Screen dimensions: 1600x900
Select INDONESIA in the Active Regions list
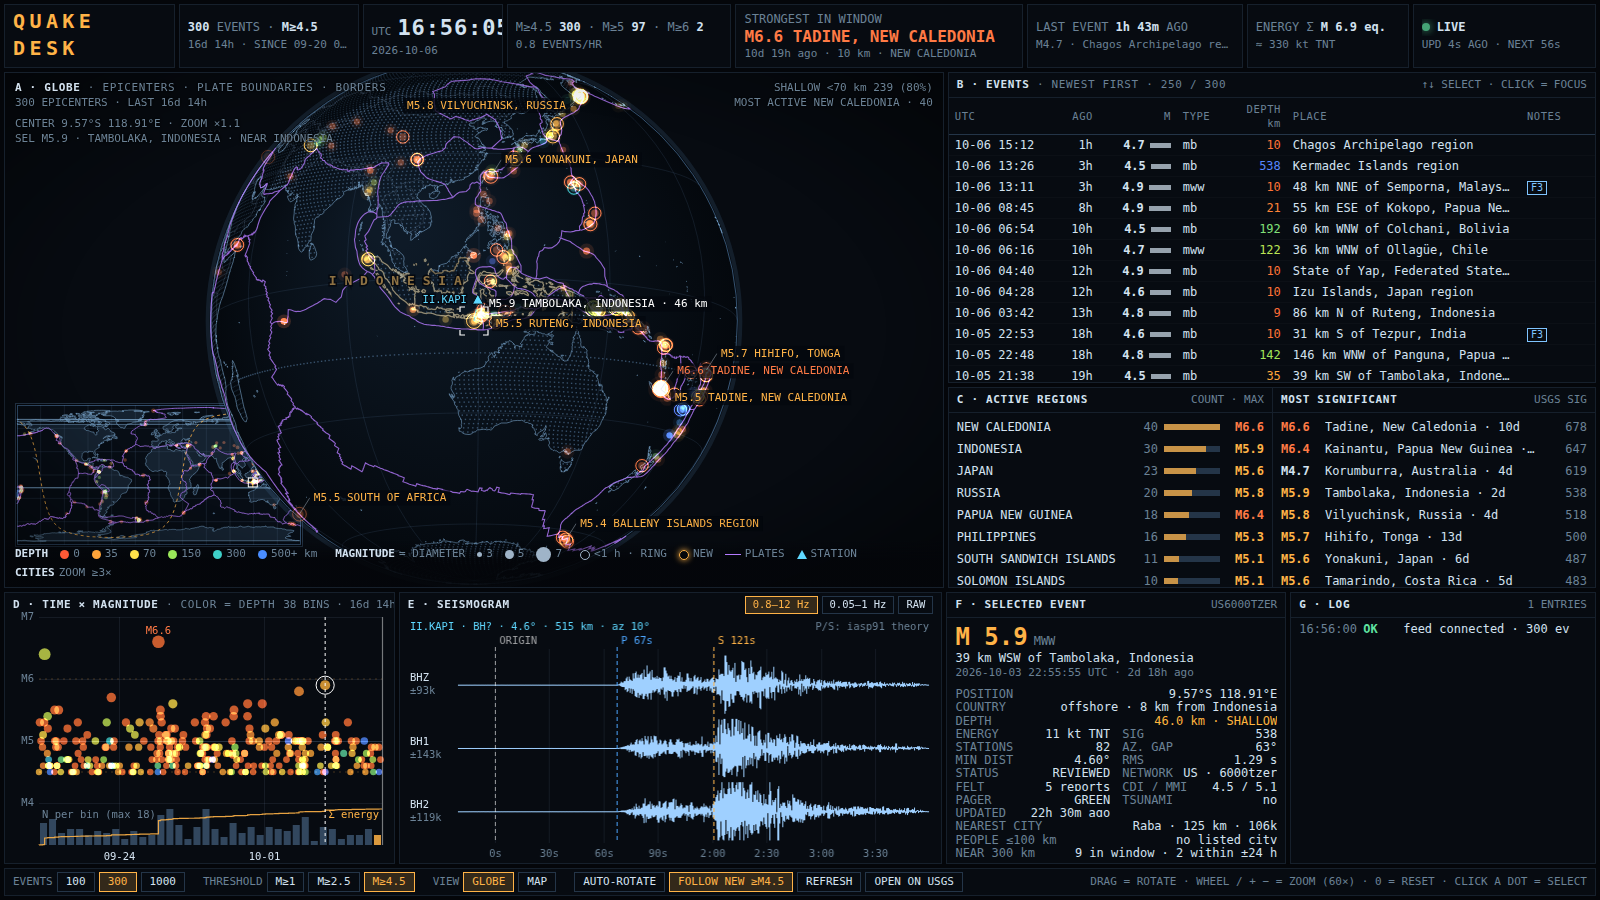tap(1110, 449)
